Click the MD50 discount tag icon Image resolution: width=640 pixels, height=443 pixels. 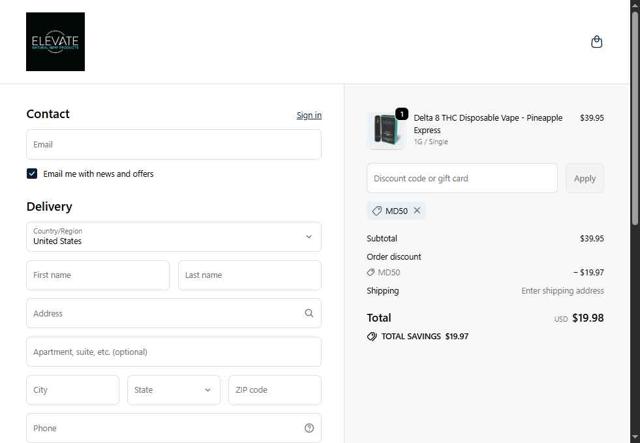click(377, 211)
